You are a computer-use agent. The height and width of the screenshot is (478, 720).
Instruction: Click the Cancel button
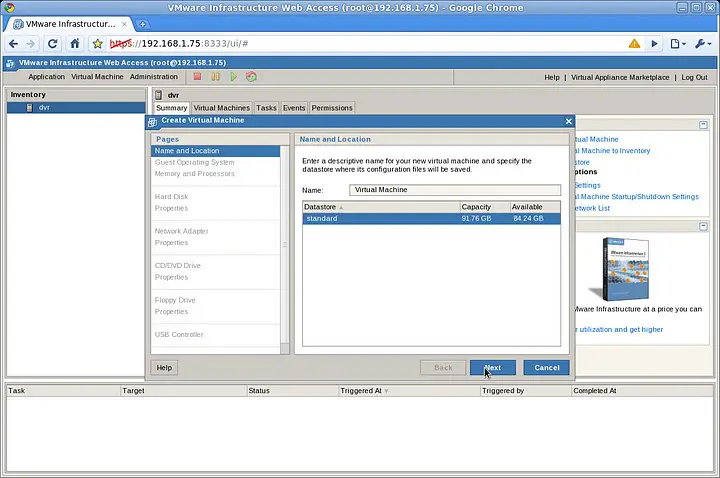pos(546,367)
